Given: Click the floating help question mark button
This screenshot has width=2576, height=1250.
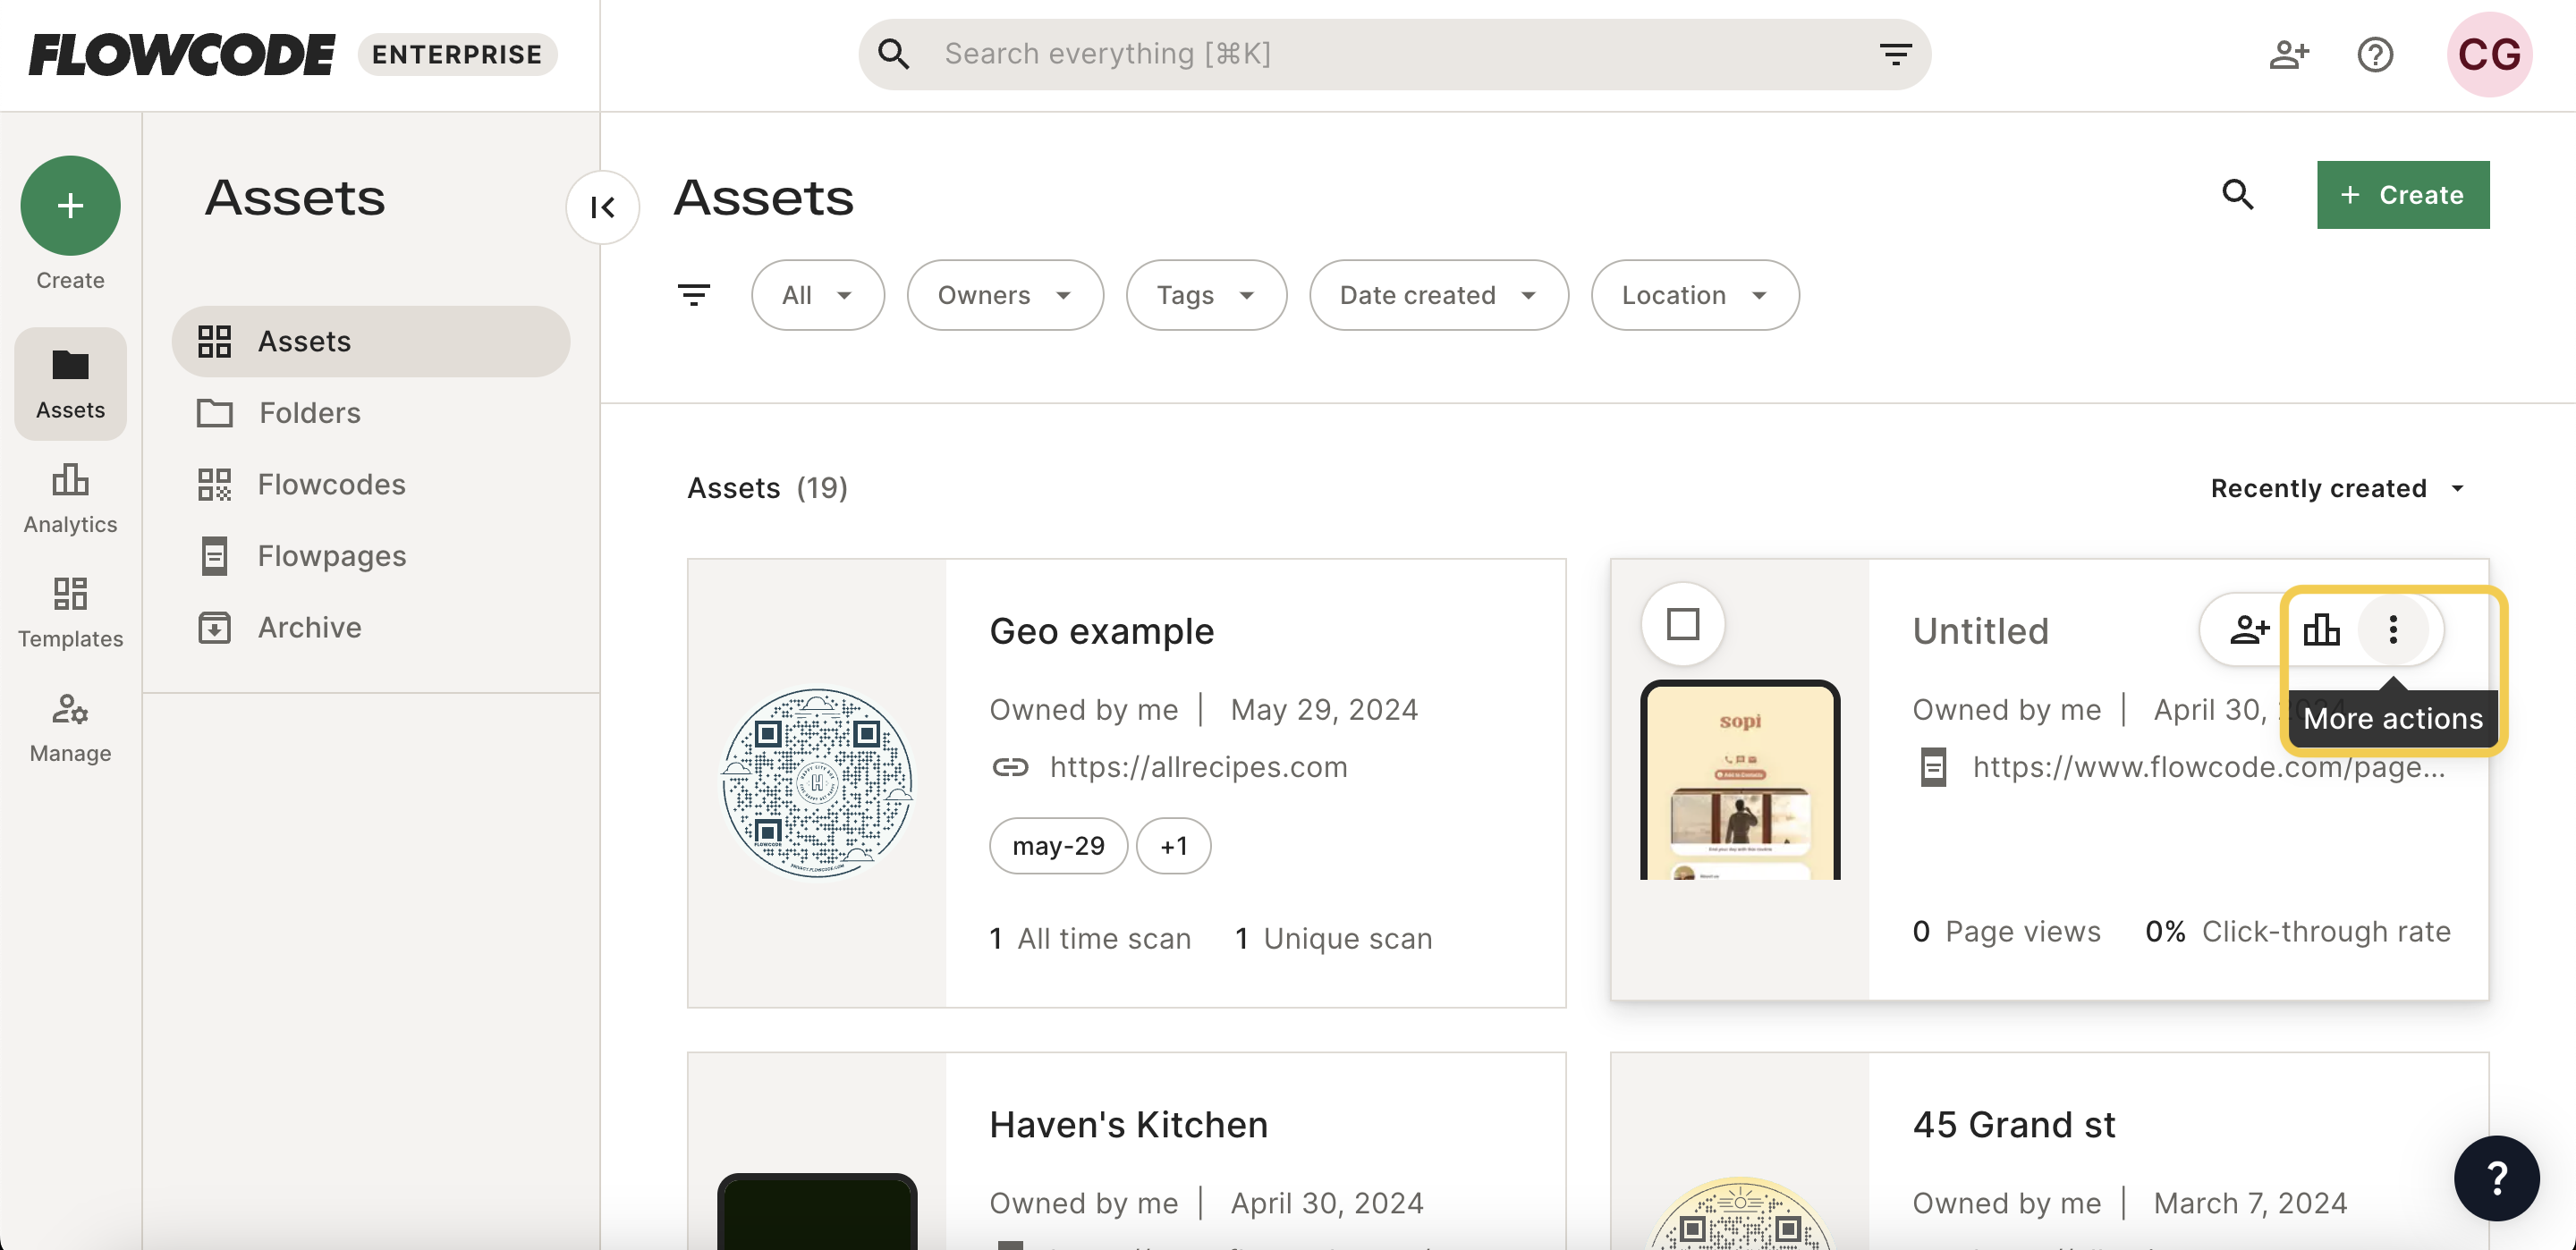Looking at the screenshot, I should pyautogui.click(x=2496, y=1178).
